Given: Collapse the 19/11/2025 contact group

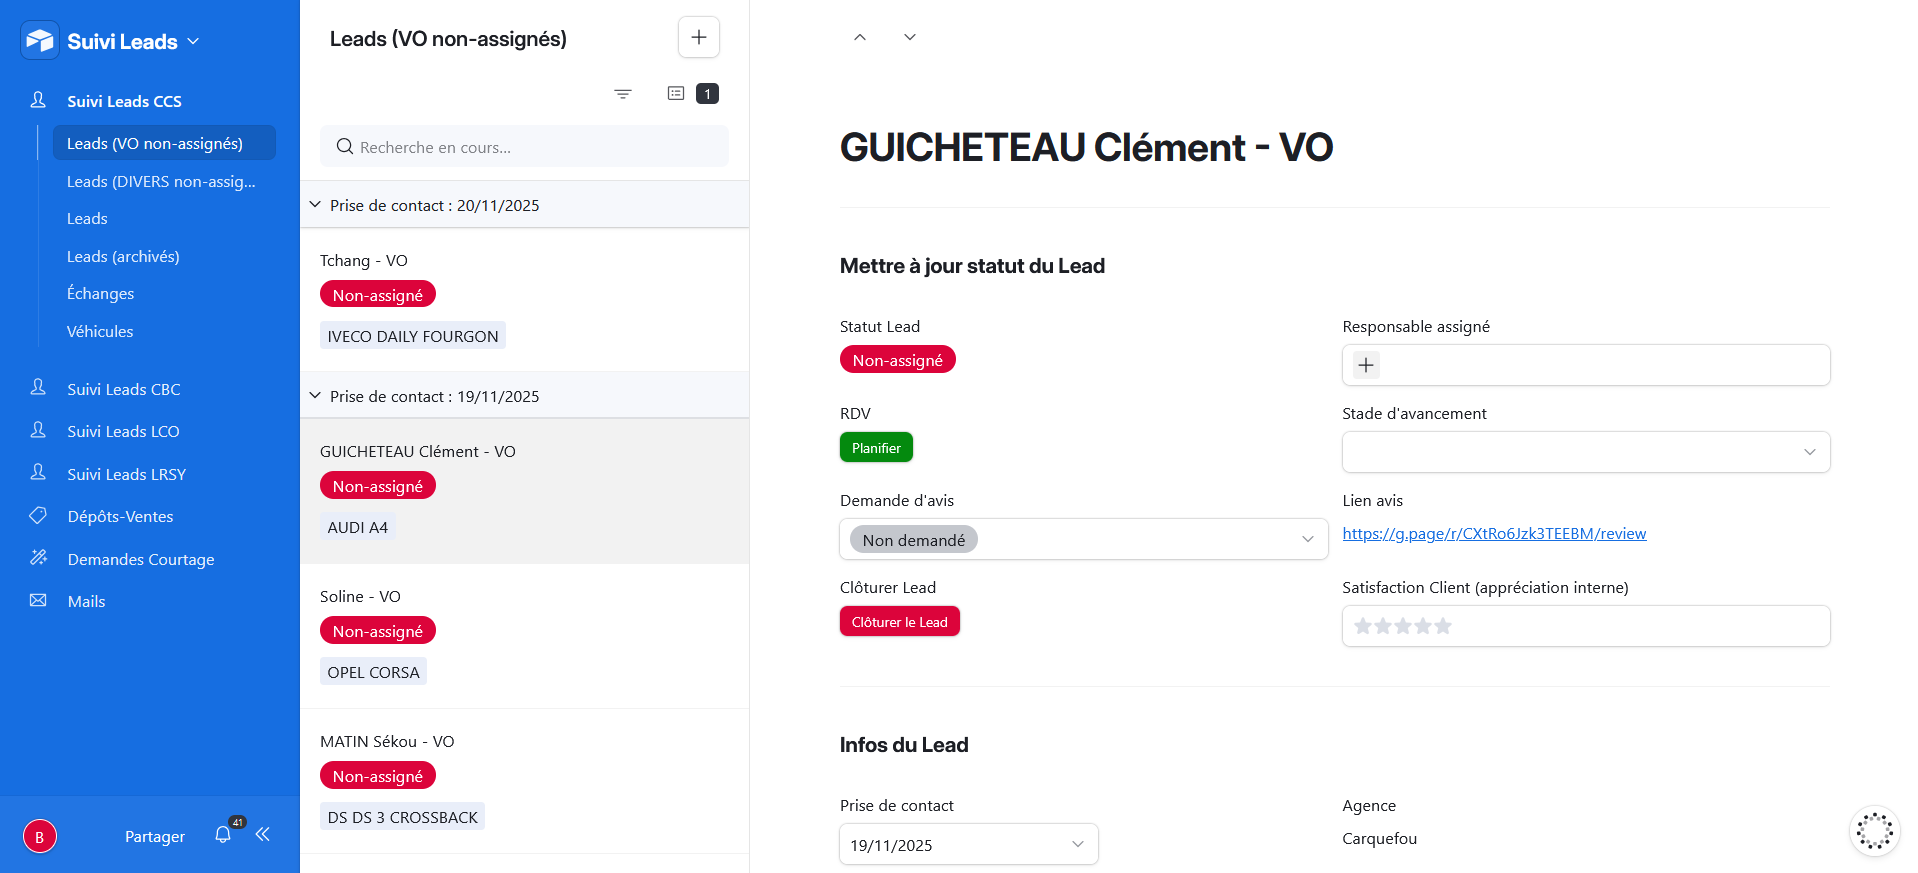Looking at the screenshot, I should tap(315, 396).
